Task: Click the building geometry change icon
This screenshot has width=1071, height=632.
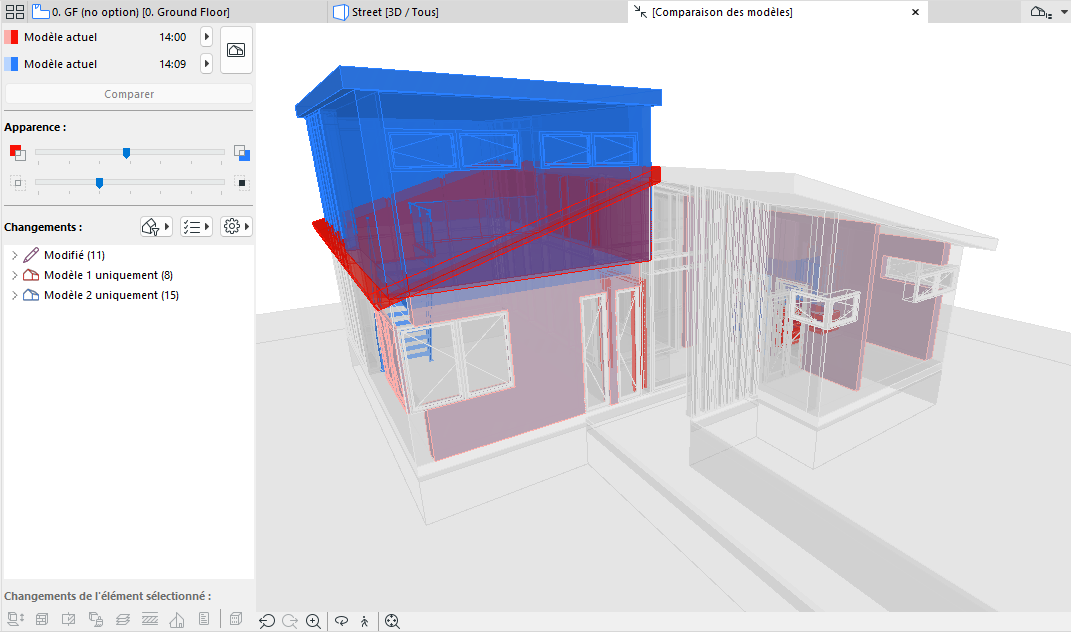Action: 177,619
